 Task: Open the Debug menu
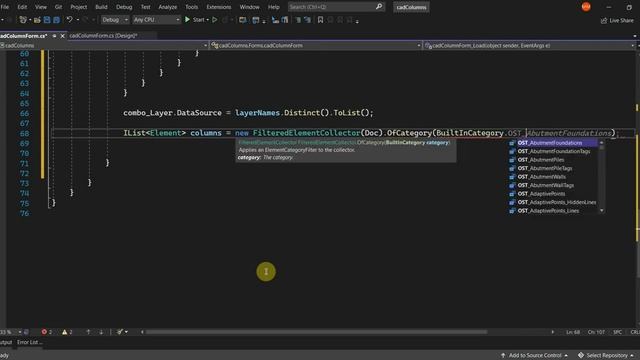click(124, 7)
